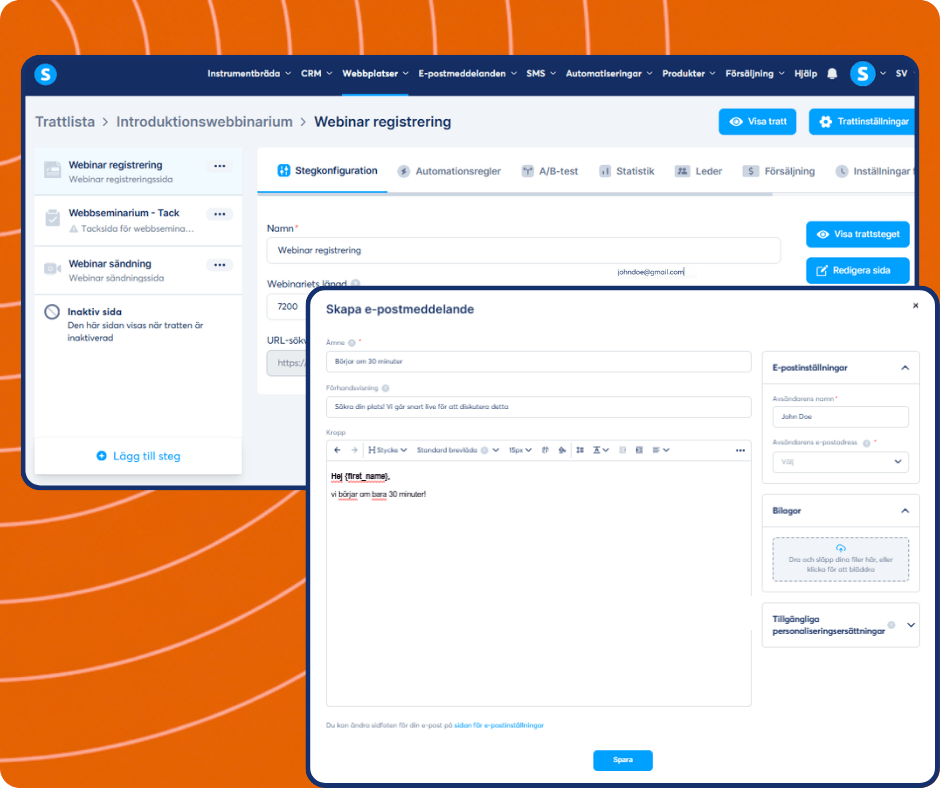Open more editor options (three dots)
The image size is (940, 788).
point(740,450)
